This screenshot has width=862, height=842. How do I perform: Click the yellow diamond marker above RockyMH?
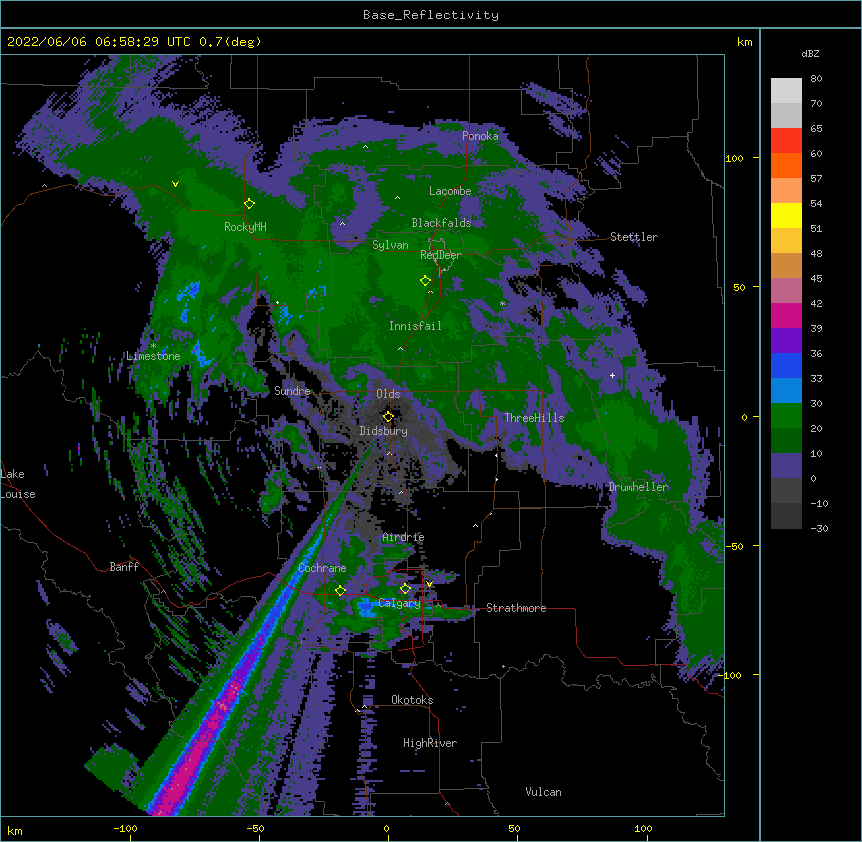(250, 204)
